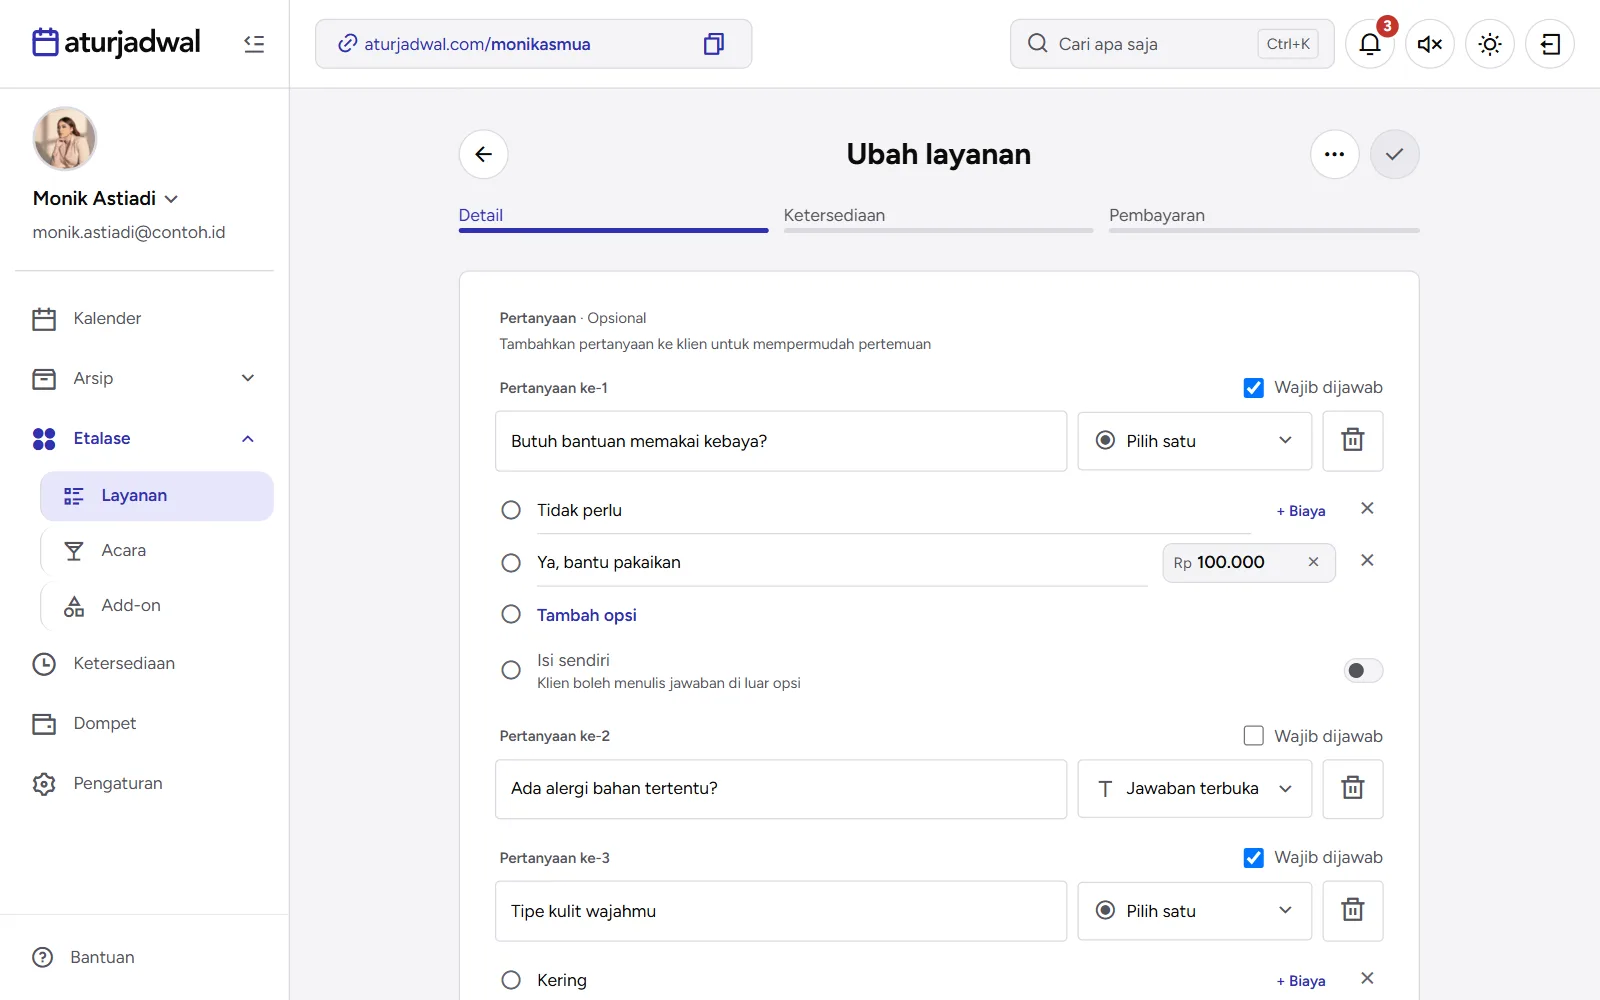Open the three-dots more options menu
Viewport: 1600px width, 1000px height.
pos(1335,154)
